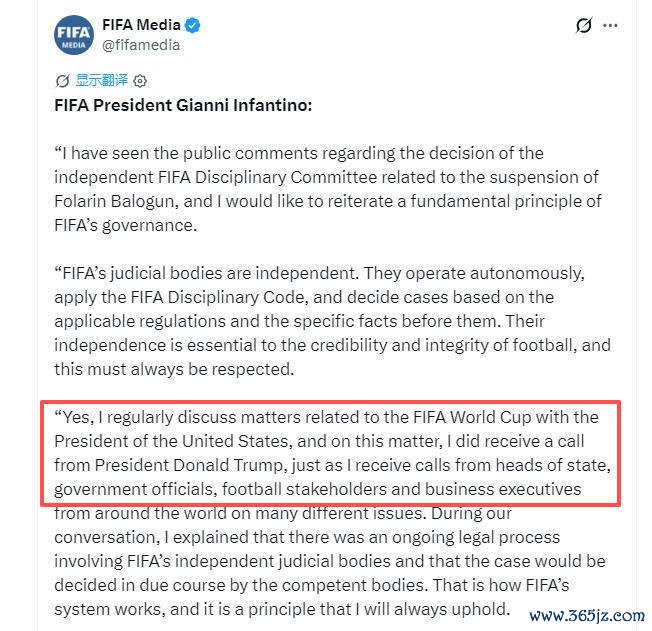Open the three-dot more options menu
Image resolution: width=652 pixels, height=631 pixels.
point(610,25)
